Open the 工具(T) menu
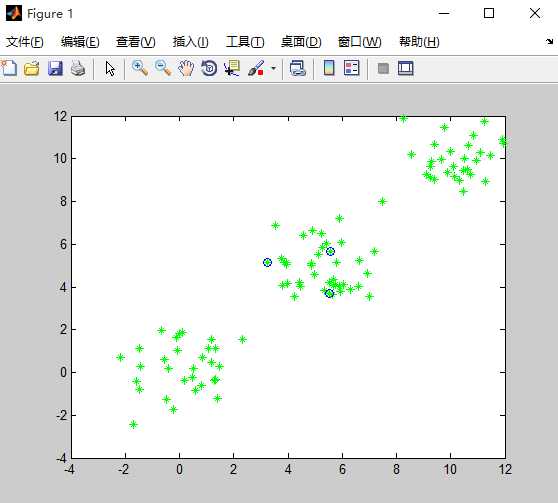 [245, 42]
